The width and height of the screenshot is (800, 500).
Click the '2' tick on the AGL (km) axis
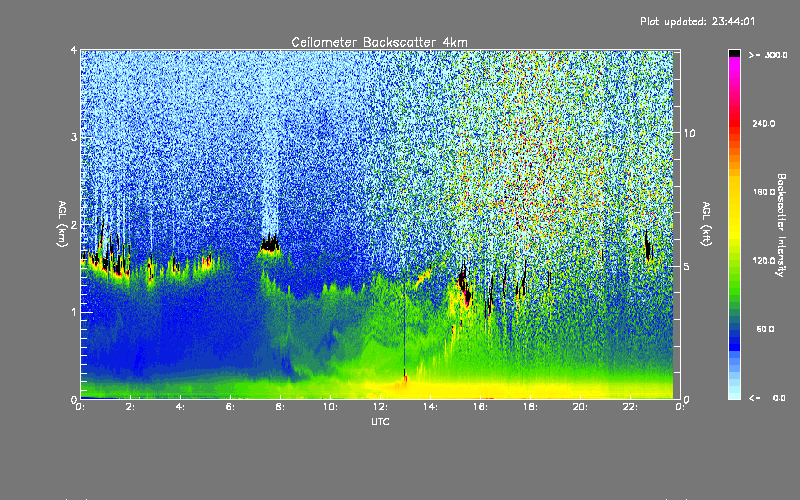tap(74, 224)
